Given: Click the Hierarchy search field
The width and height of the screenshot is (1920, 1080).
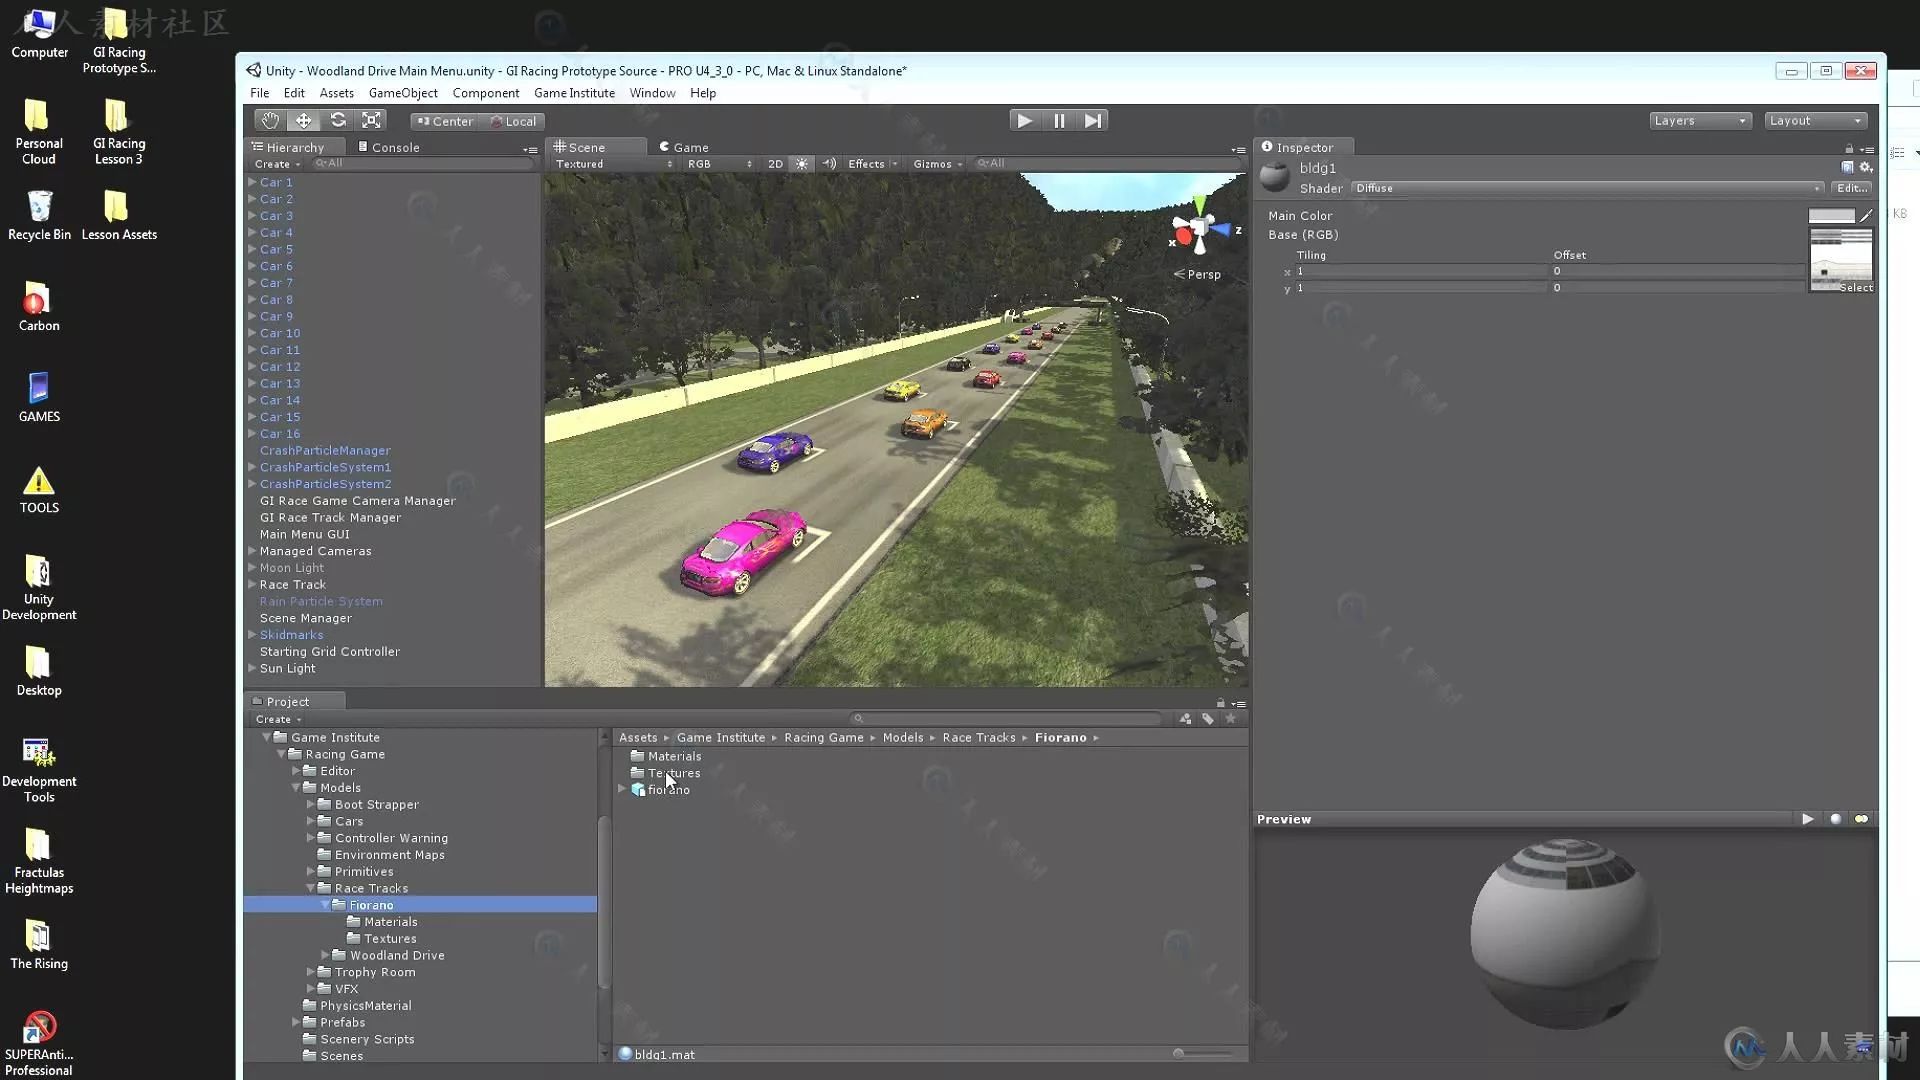Looking at the screenshot, I should [x=423, y=164].
